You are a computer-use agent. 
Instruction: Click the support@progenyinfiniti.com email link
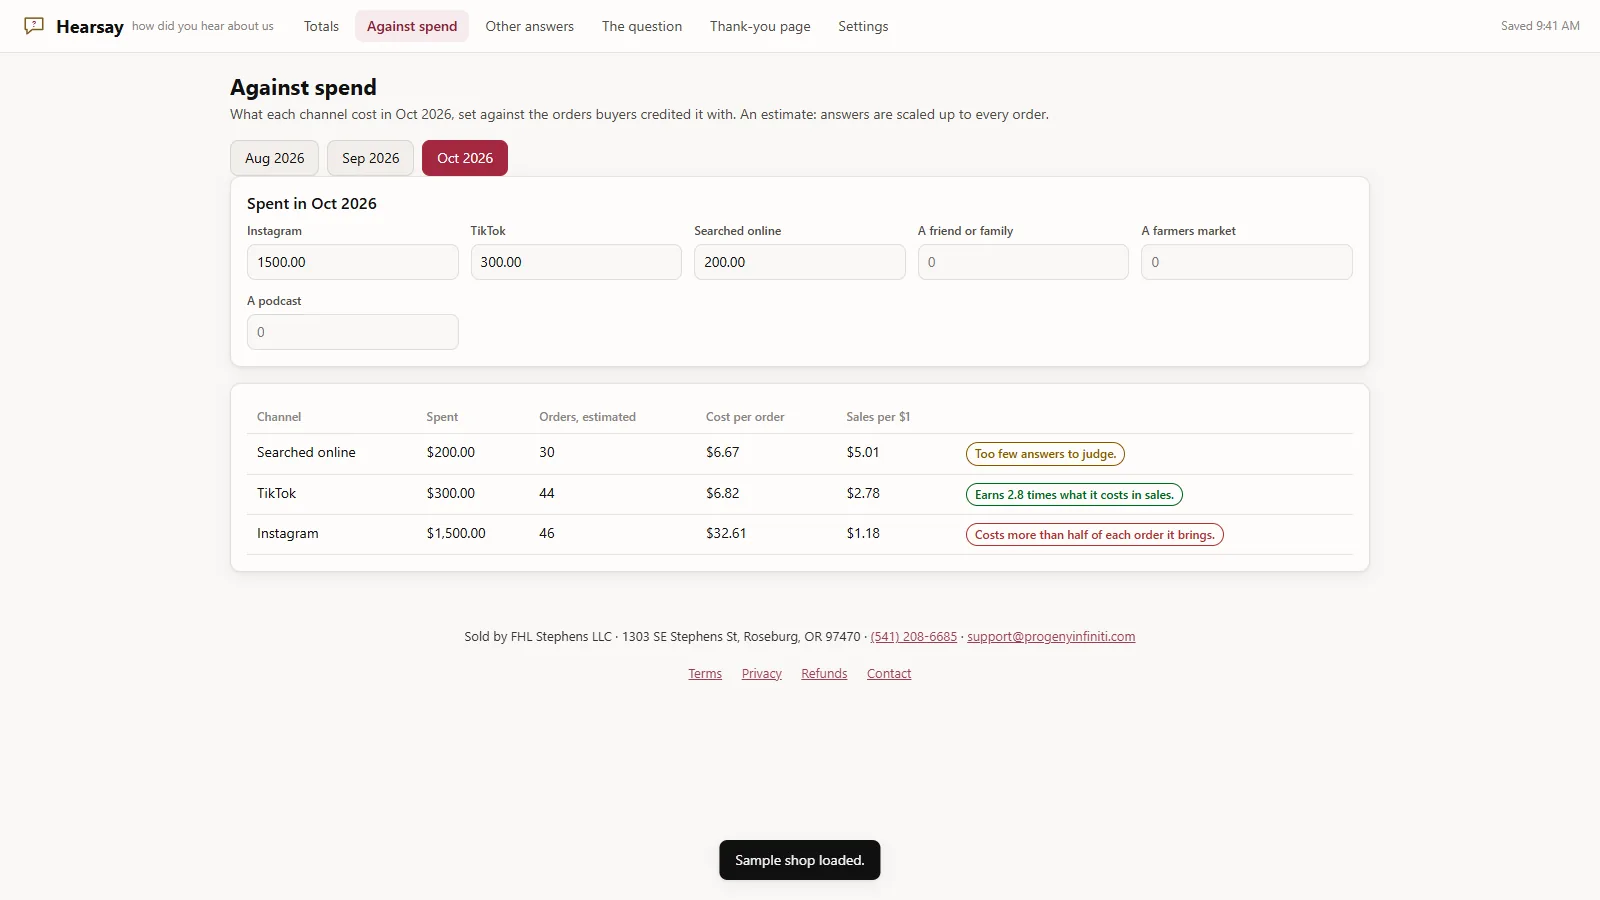[1051, 637]
